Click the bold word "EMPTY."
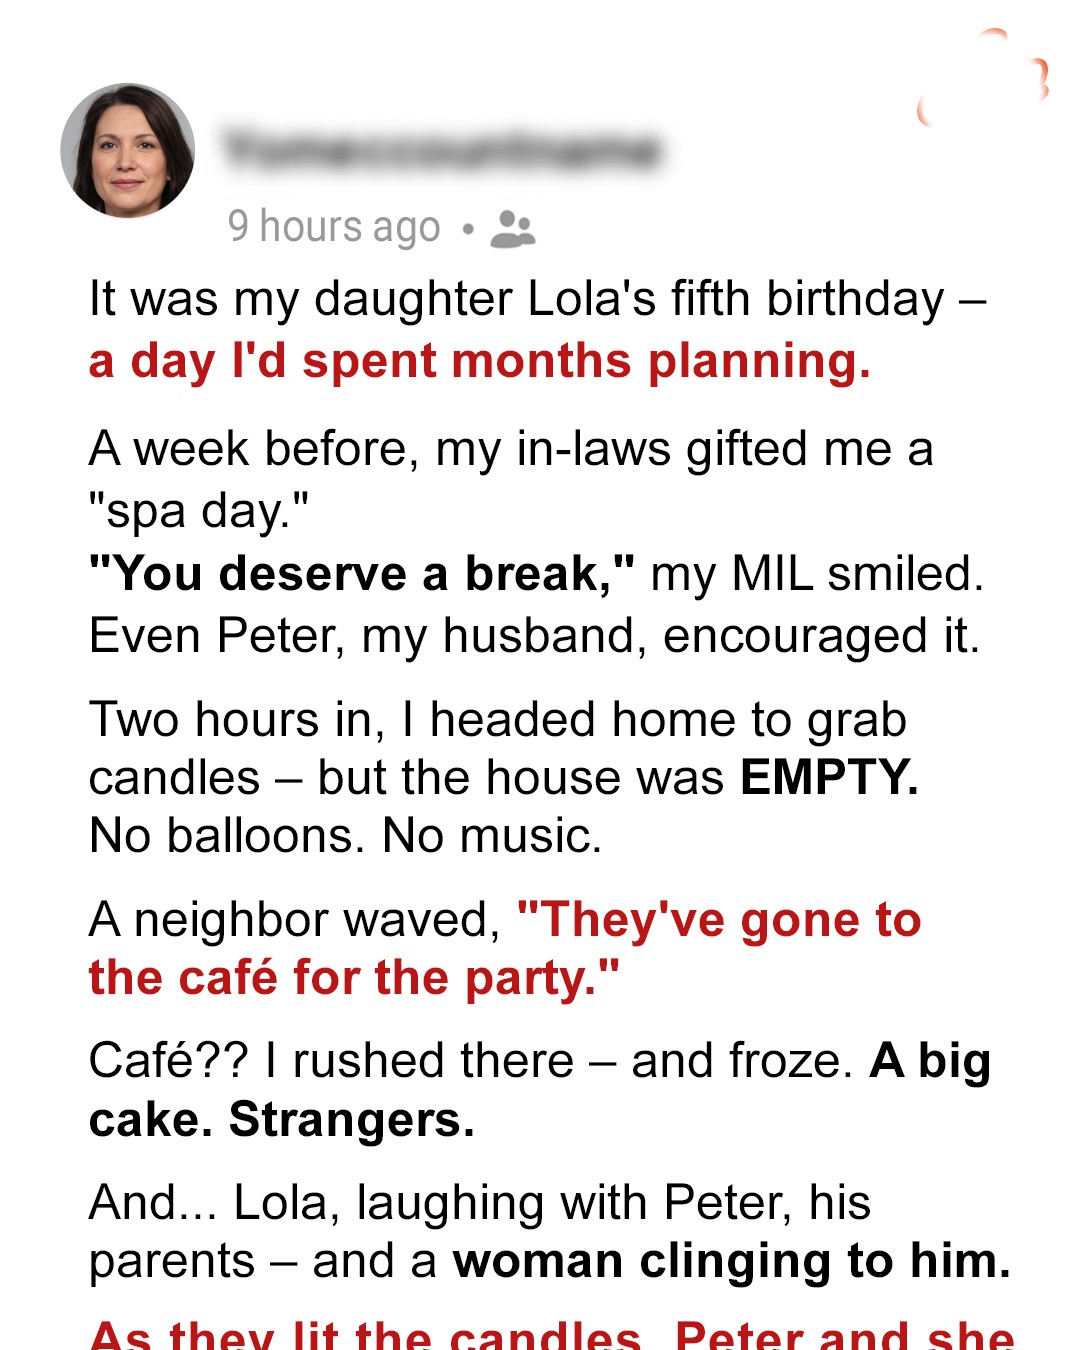The height and width of the screenshot is (1350, 1080). [x=829, y=777]
